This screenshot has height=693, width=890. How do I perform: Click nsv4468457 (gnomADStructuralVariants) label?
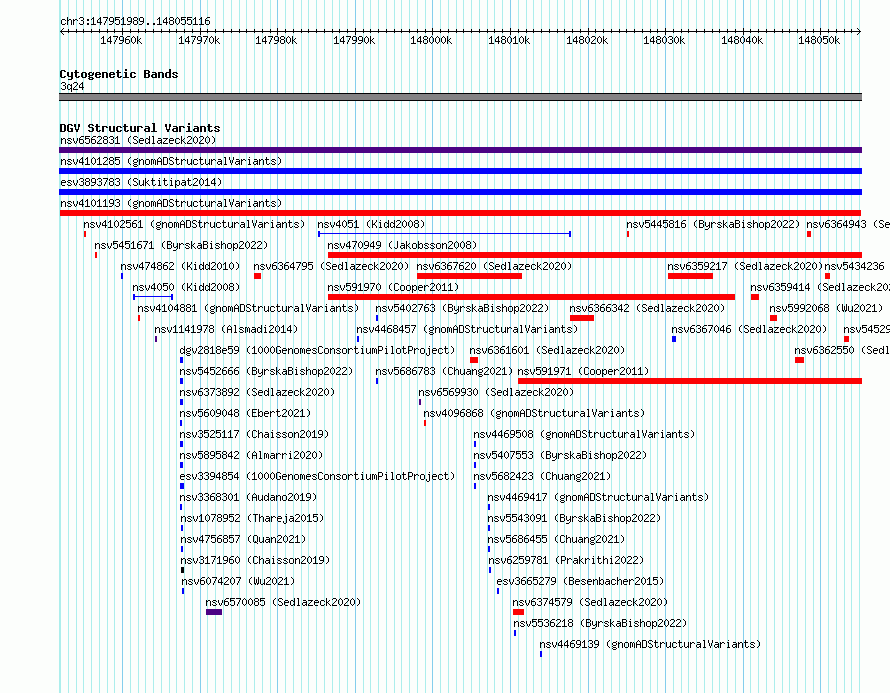467,329
